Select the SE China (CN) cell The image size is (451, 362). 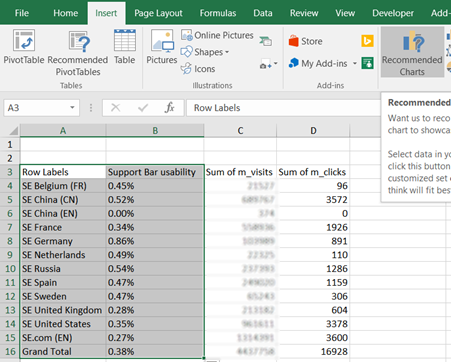(x=63, y=200)
